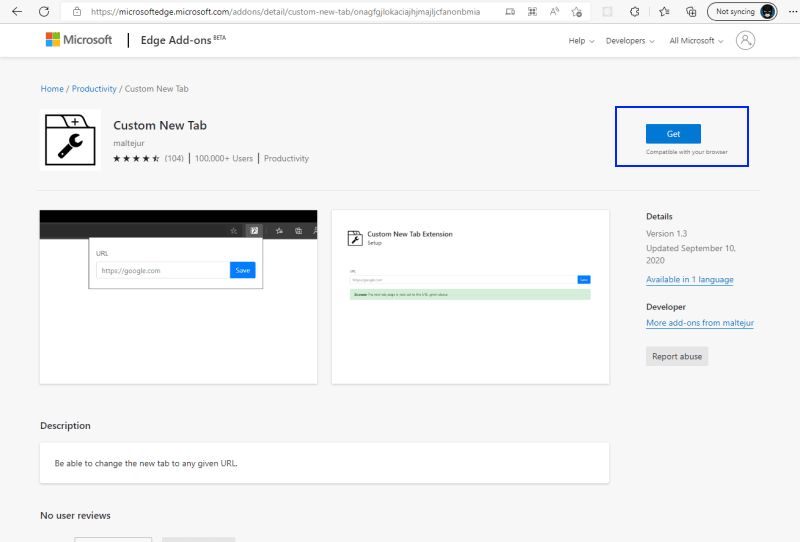Screen dimensions: 800x542
Task: Click the Version 1.3 text
Action: click(x=666, y=234)
